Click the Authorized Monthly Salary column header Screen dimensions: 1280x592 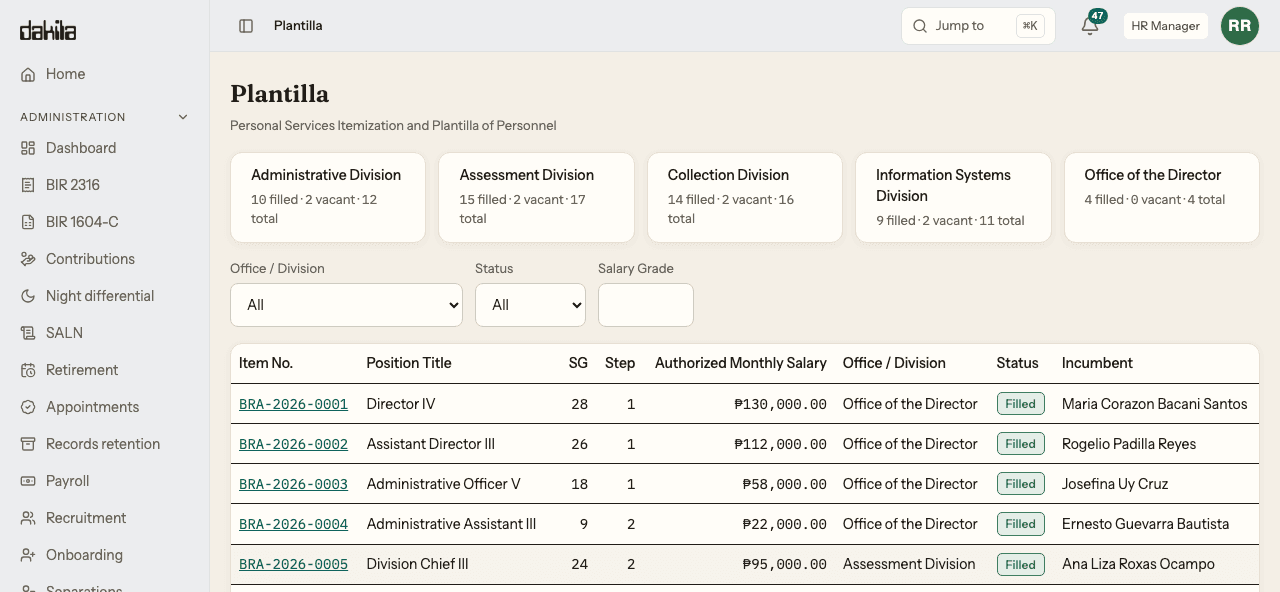(x=741, y=363)
